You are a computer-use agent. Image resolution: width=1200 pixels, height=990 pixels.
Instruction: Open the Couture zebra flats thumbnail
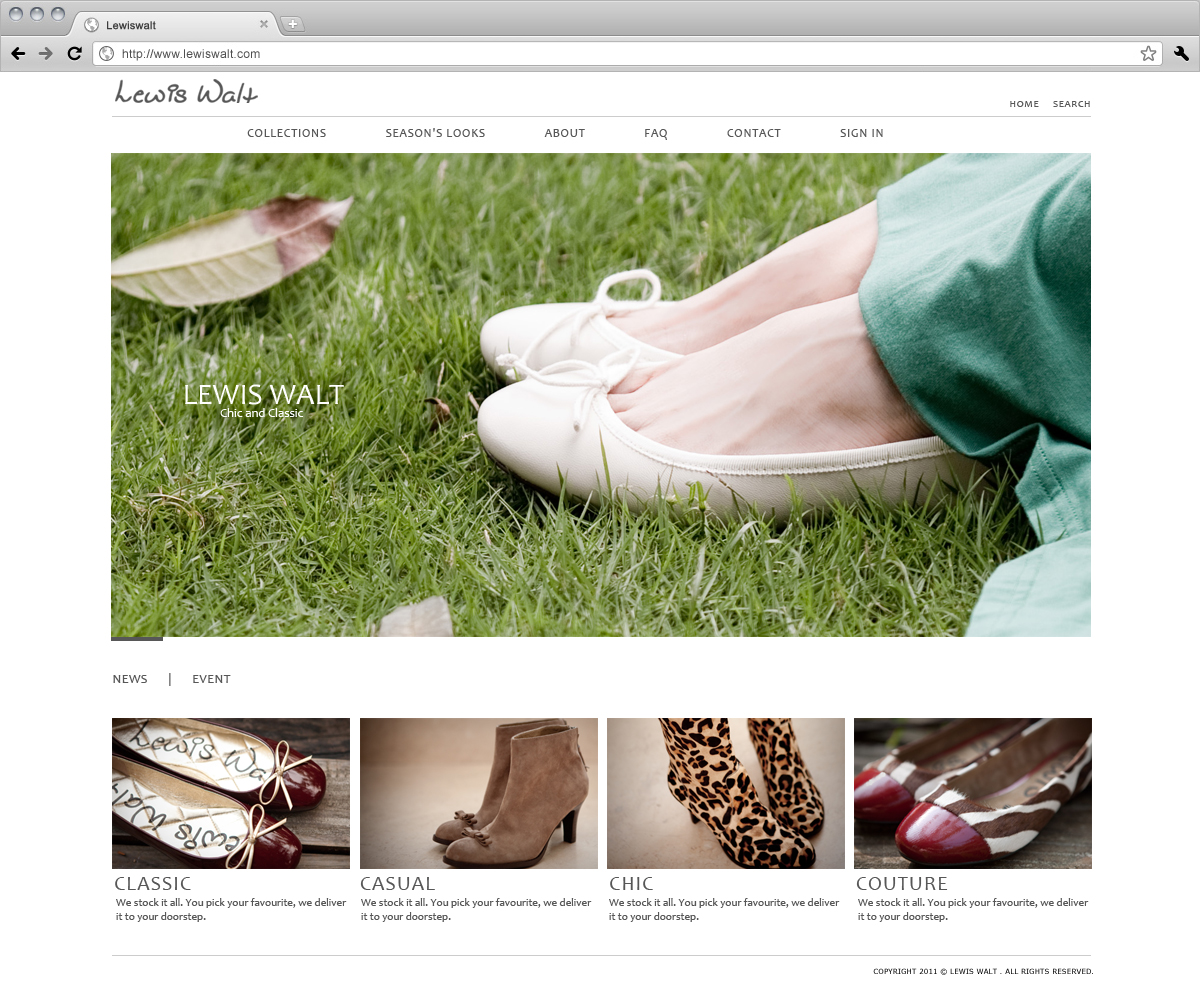pyautogui.click(x=973, y=793)
